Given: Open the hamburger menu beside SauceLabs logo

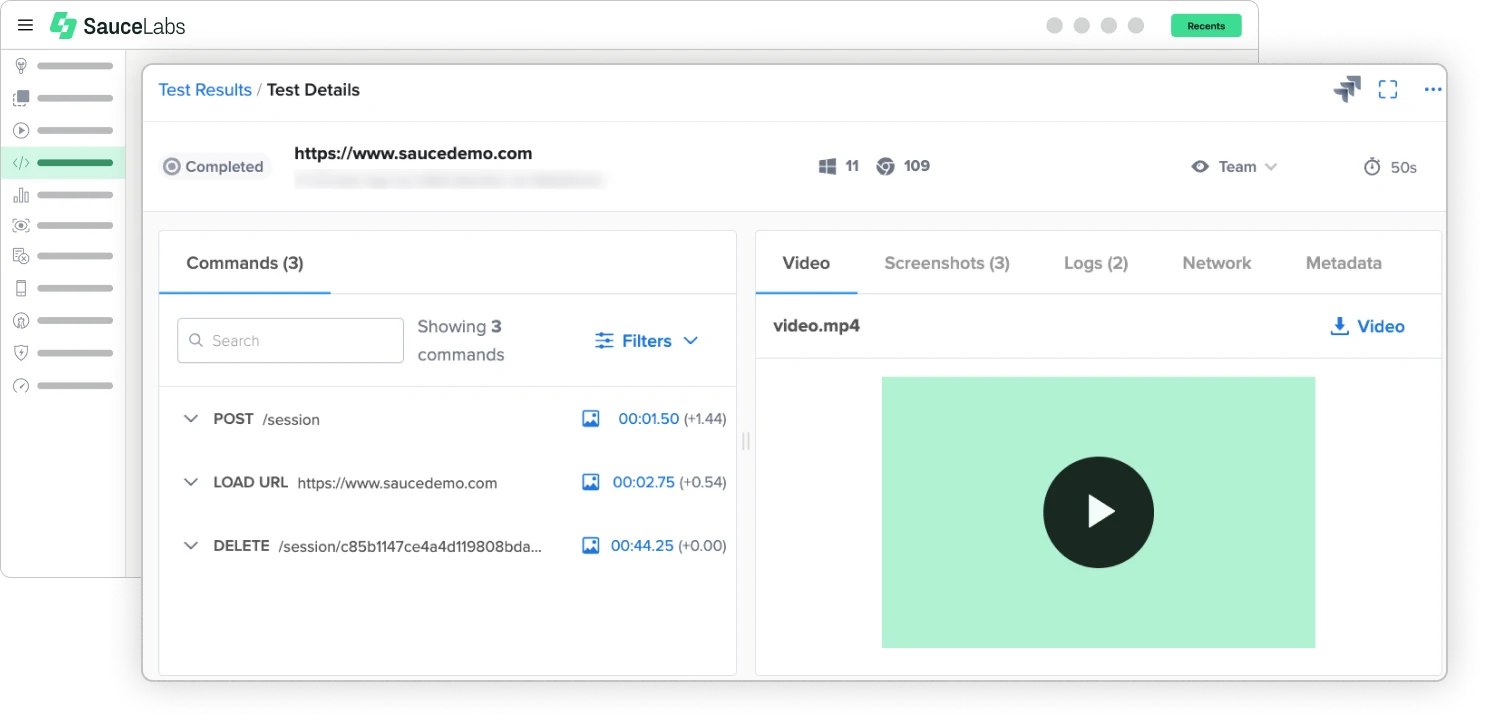Looking at the screenshot, I should pyautogui.click(x=25, y=25).
